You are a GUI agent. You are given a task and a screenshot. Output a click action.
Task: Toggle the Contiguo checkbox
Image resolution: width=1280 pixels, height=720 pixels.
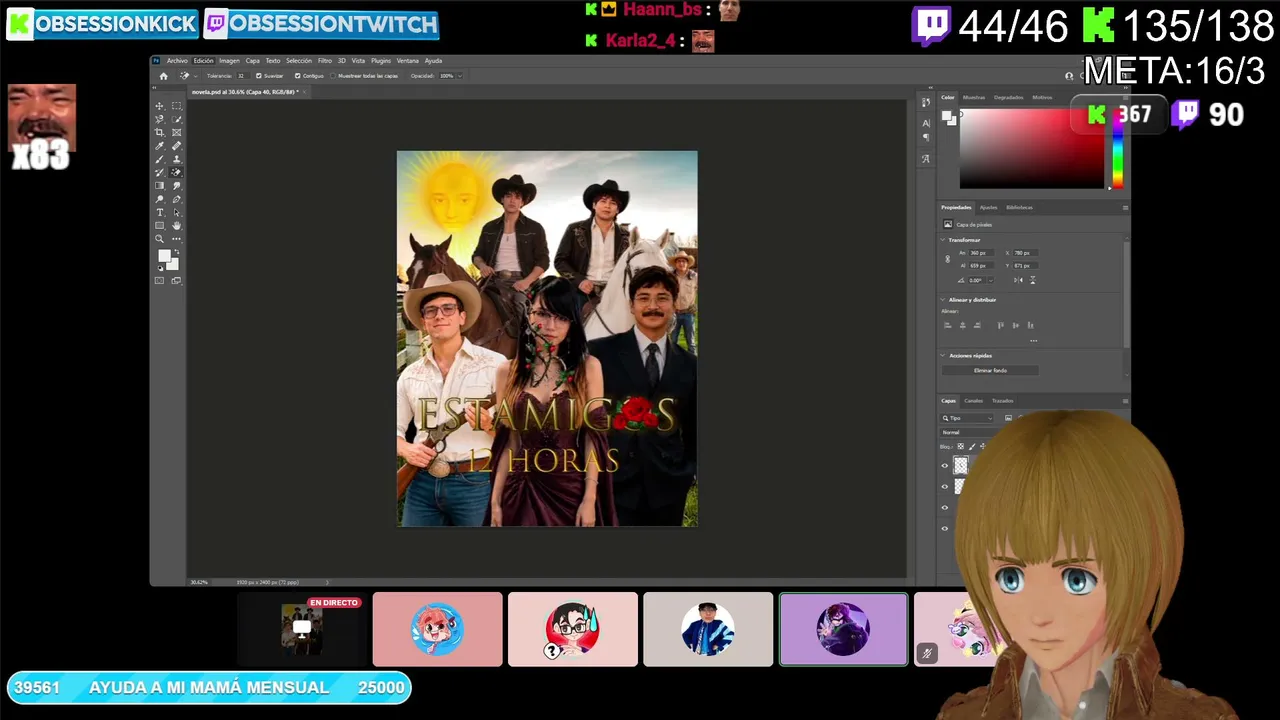[298, 76]
